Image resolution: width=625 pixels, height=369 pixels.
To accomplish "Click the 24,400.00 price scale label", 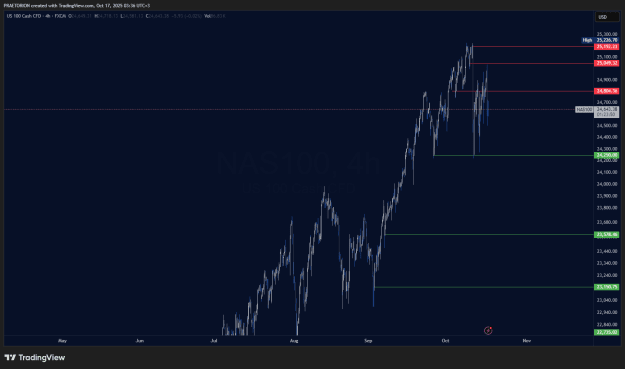I will pyautogui.click(x=607, y=137).
